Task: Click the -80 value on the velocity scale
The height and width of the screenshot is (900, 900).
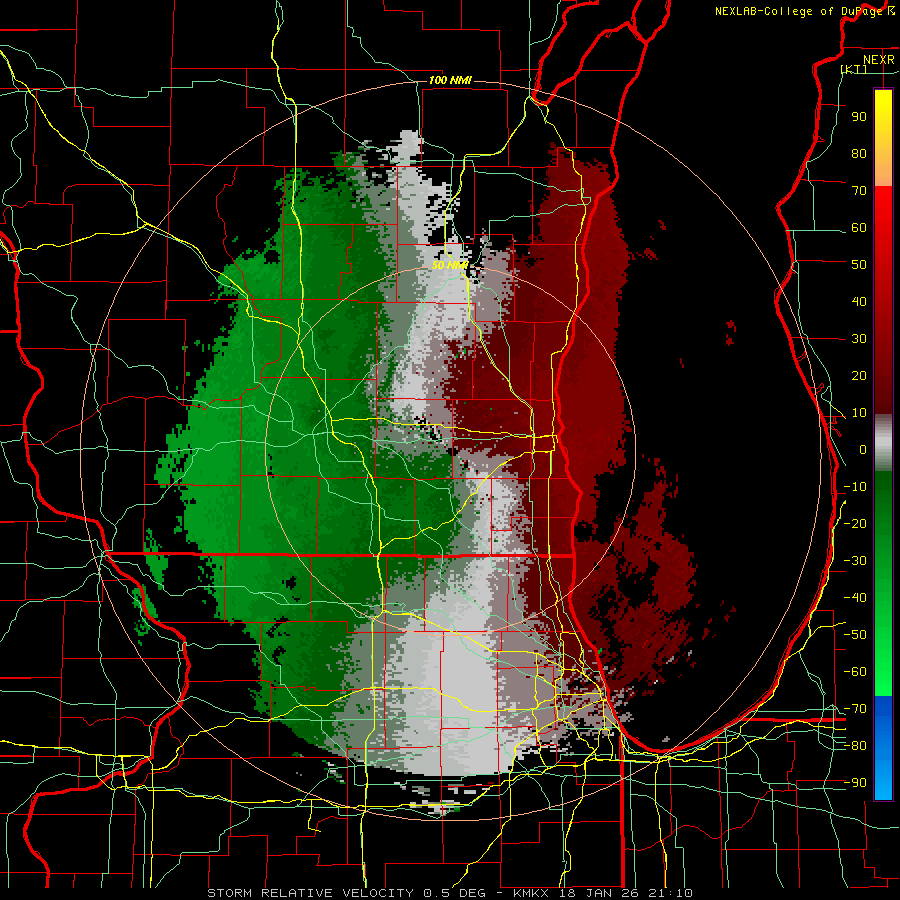Action: tap(855, 746)
